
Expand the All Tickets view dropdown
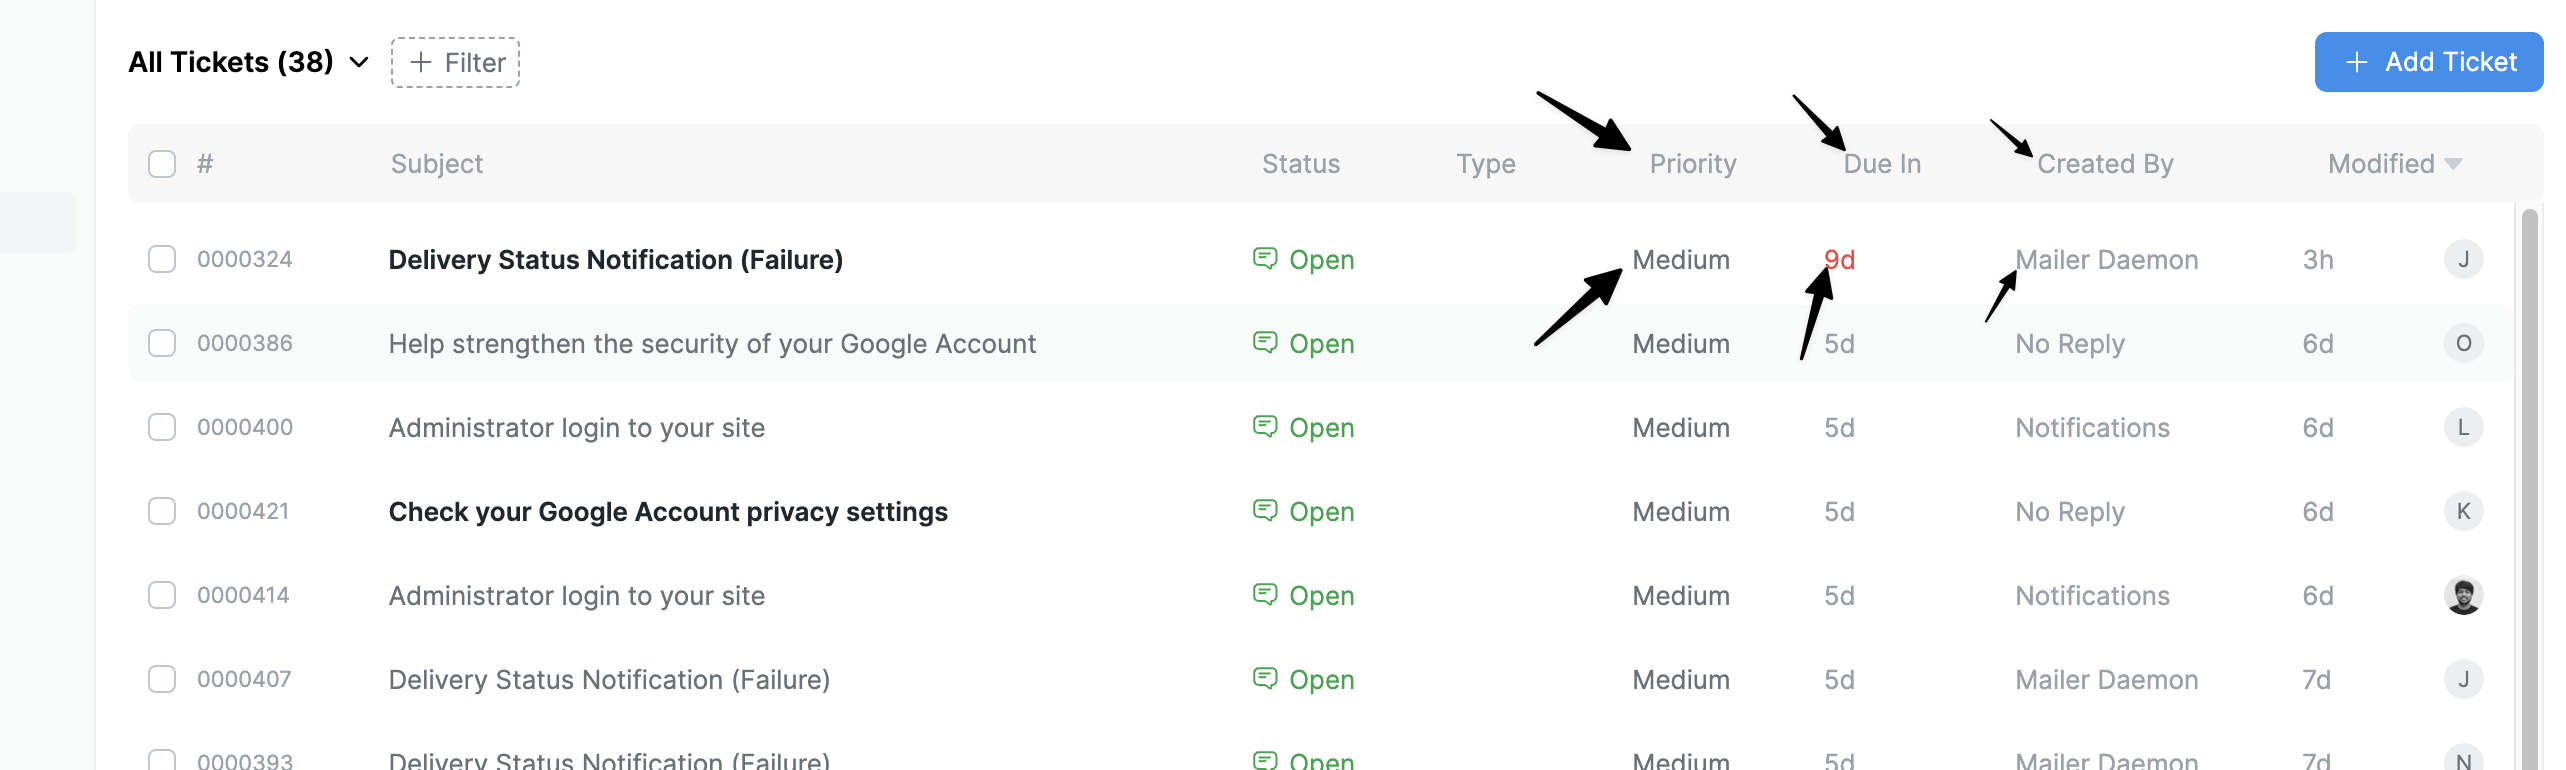[x=357, y=63]
